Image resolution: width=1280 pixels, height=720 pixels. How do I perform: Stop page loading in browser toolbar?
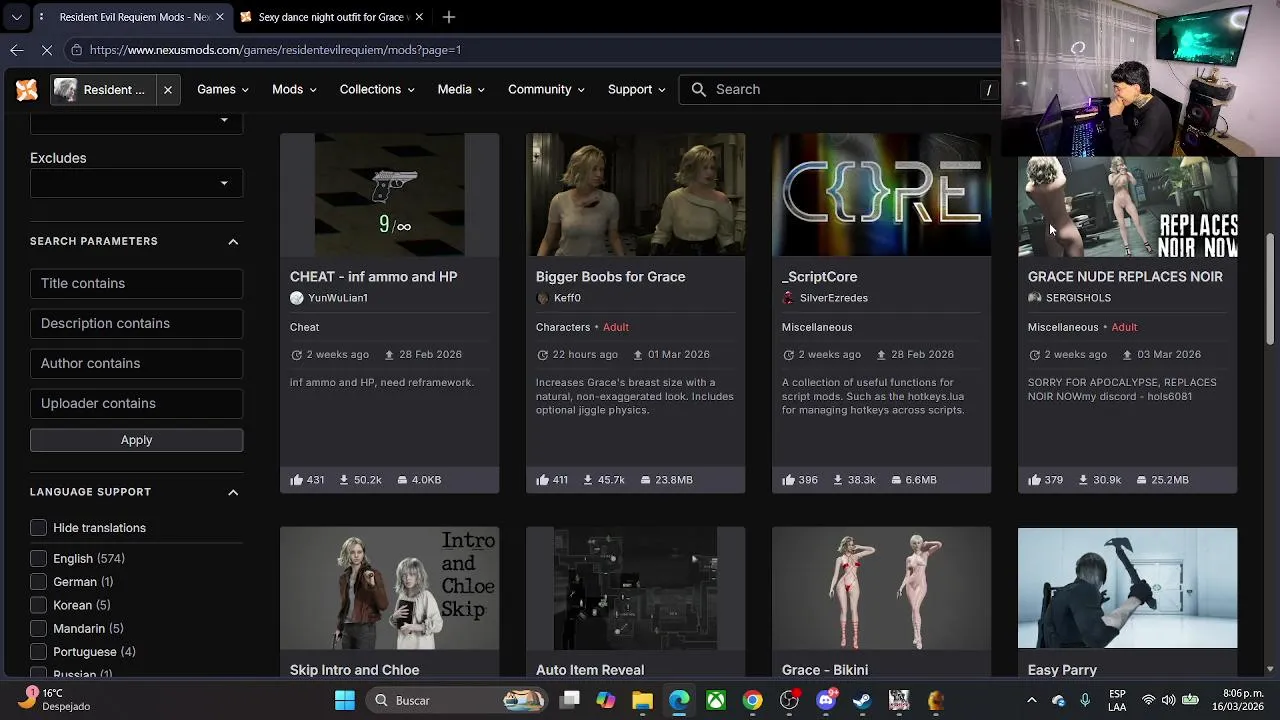click(x=48, y=49)
